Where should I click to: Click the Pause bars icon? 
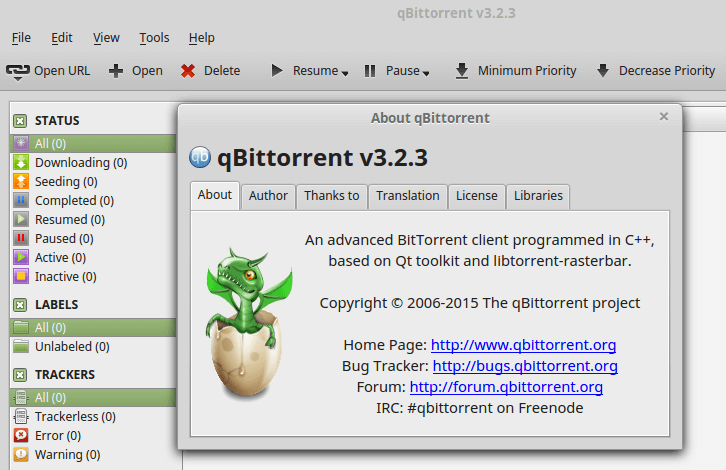pyautogui.click(x=370, y=71)
